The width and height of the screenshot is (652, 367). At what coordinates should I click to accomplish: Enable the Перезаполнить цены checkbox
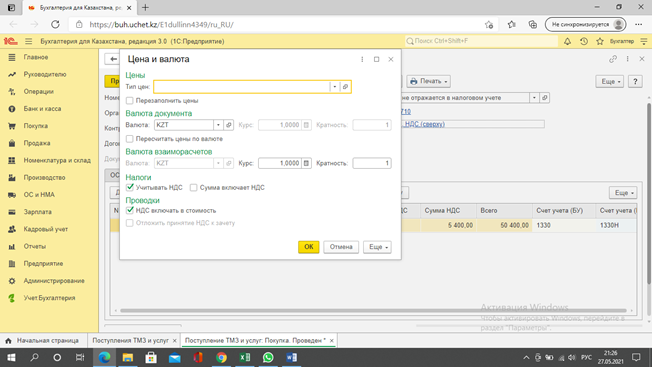coord(130,101)
